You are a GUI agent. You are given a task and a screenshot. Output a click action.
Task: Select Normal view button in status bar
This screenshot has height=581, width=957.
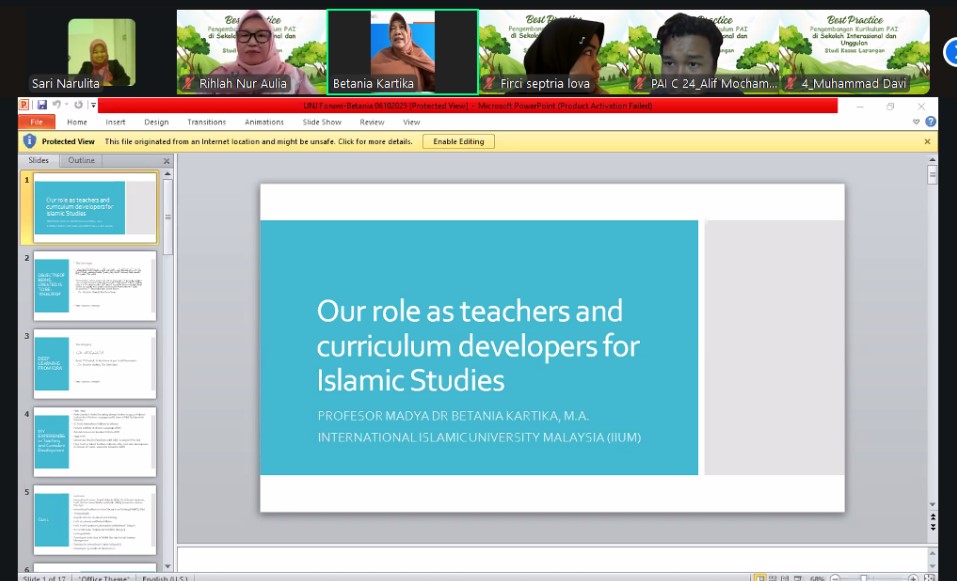(x=762, y=578)
